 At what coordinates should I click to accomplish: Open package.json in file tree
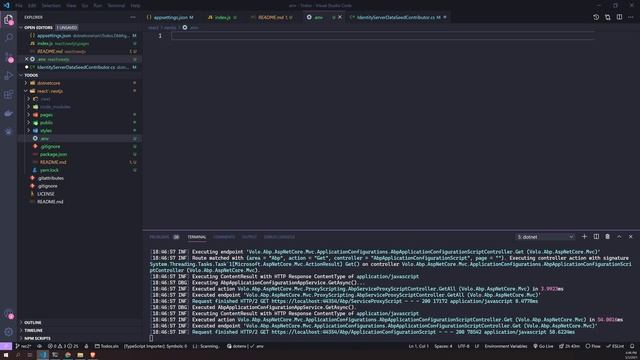point(53,154)
